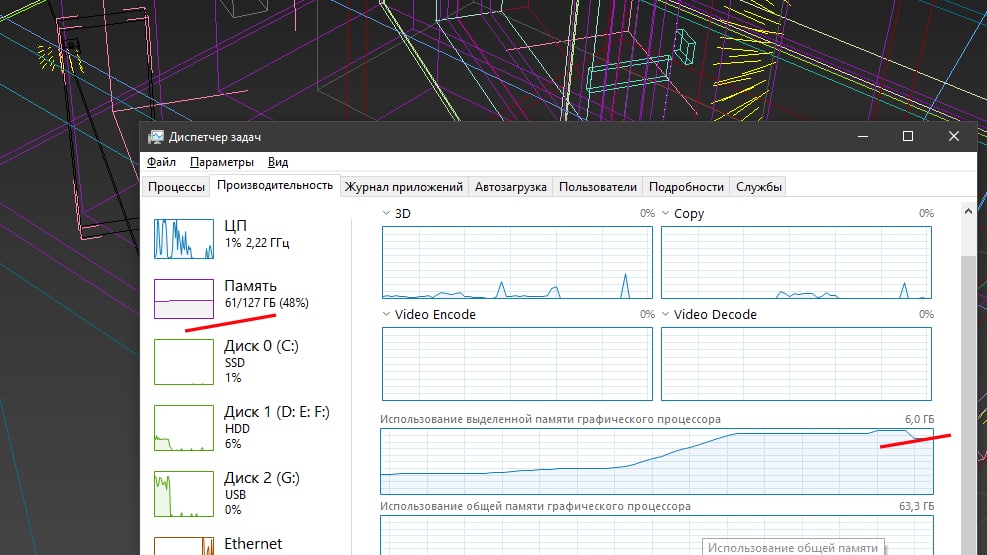
Task: Open the Пользователи tab
Action: coord(597,187)
